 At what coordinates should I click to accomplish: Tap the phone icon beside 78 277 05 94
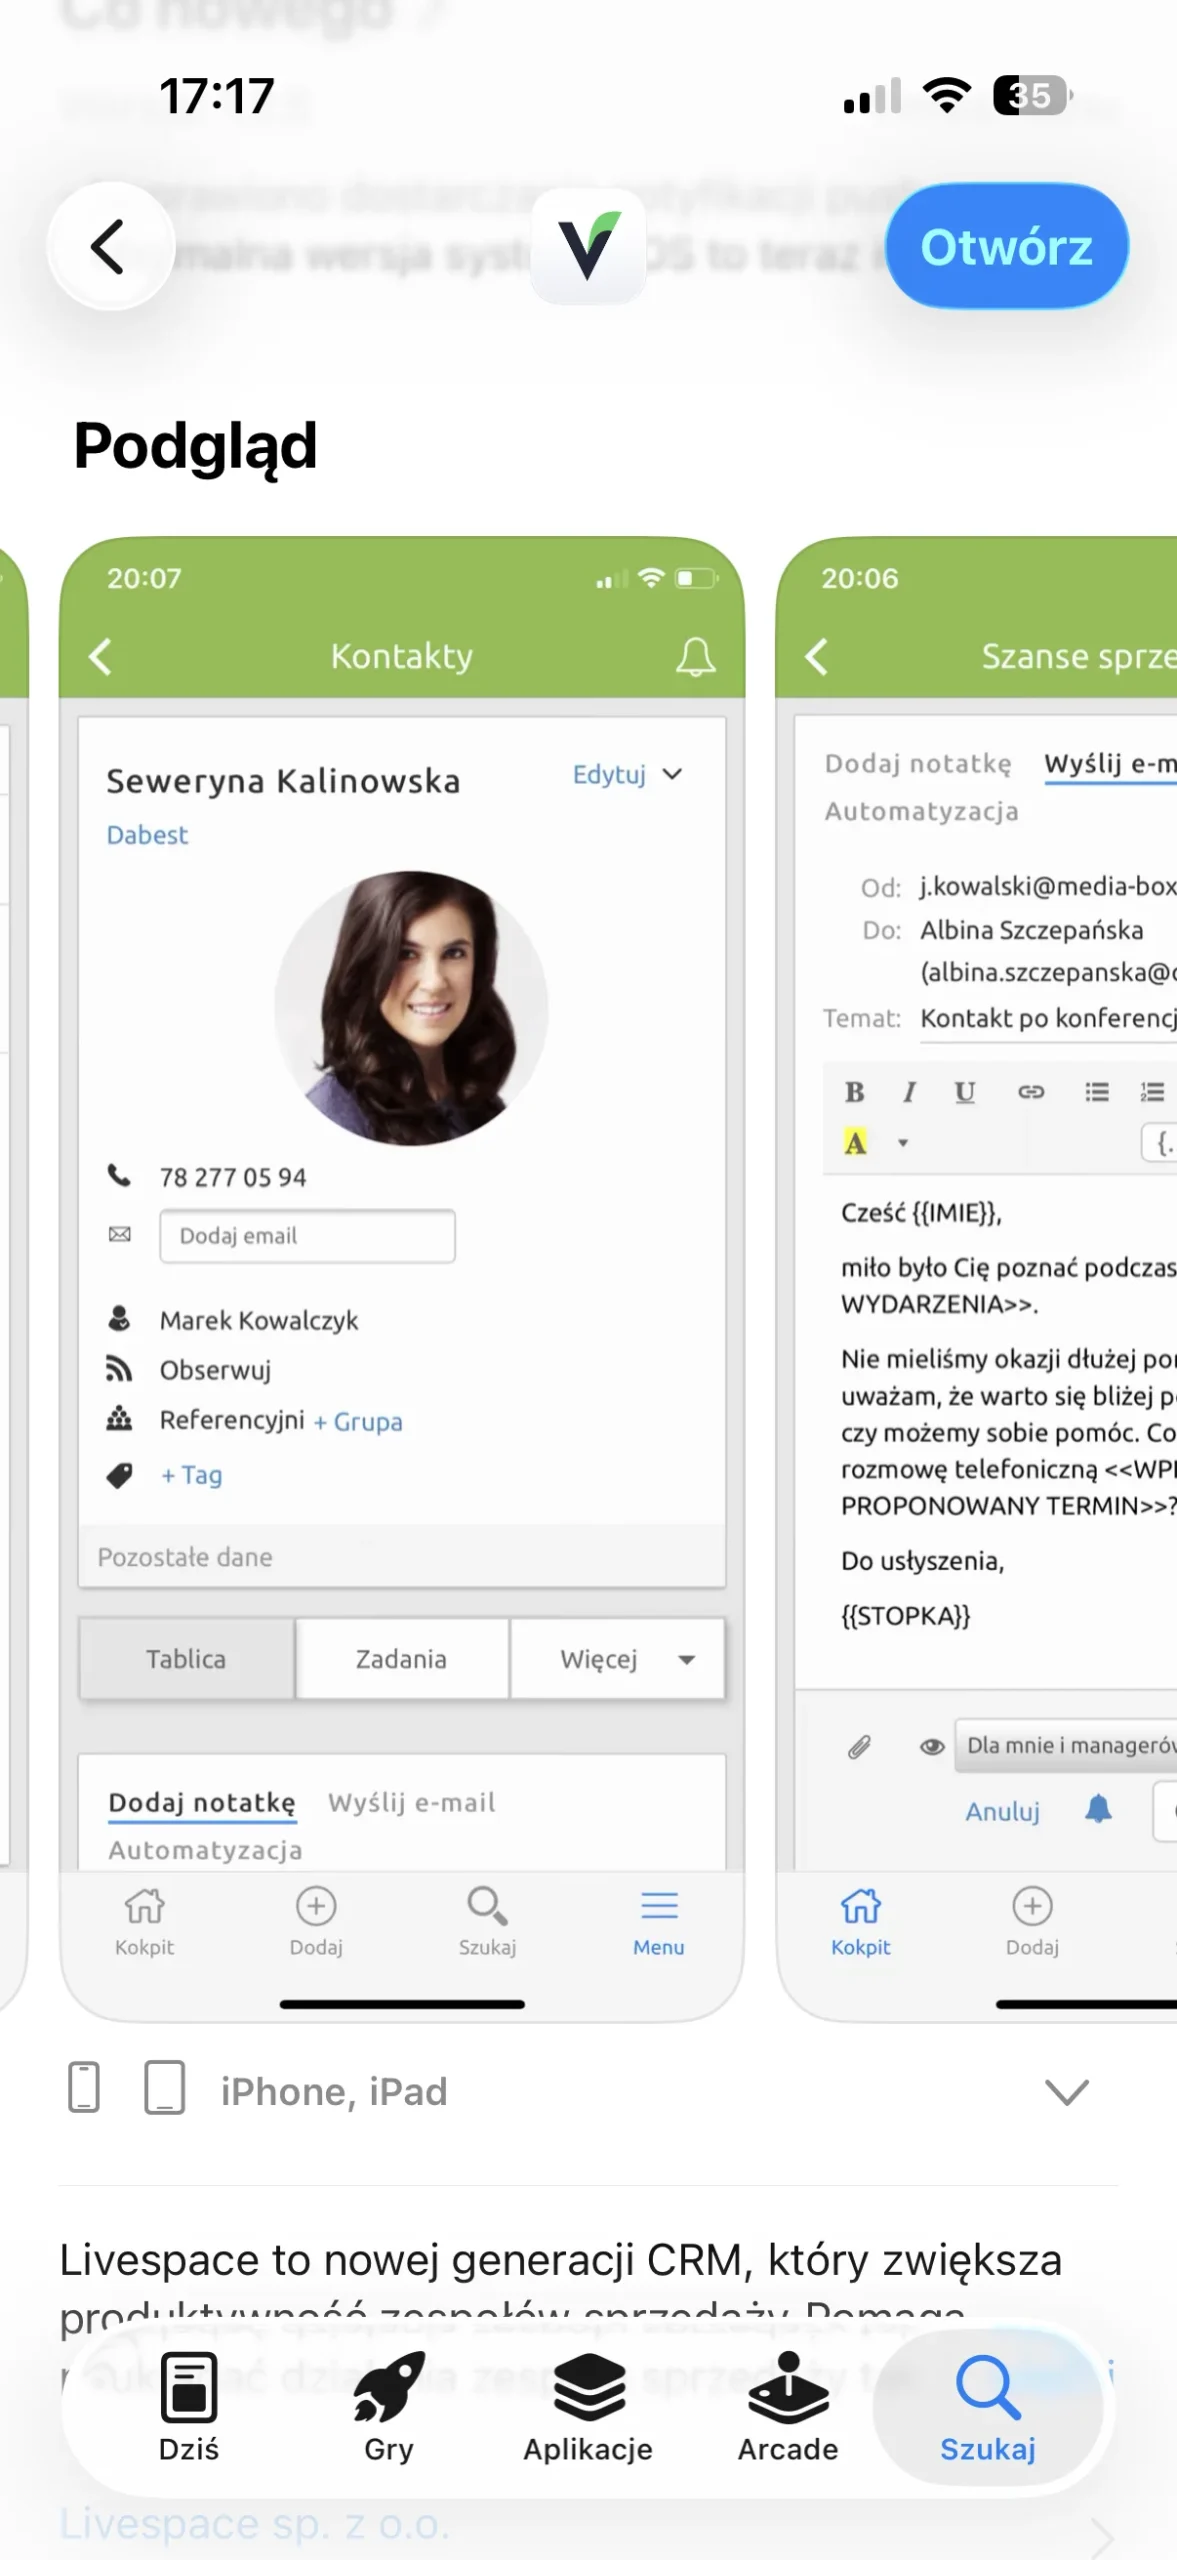pyautogui.click(x=119, y=1176)
